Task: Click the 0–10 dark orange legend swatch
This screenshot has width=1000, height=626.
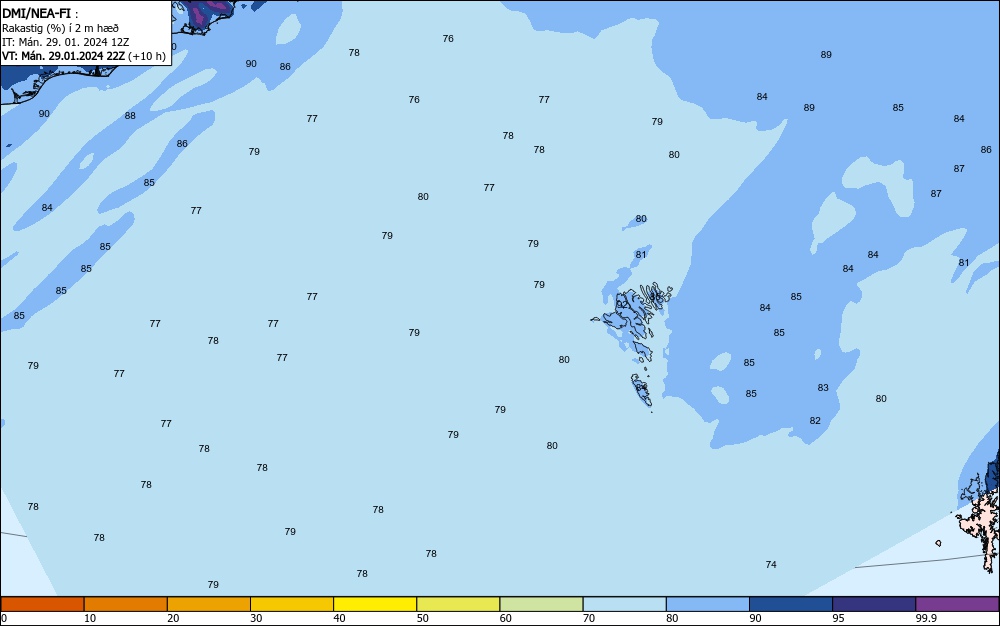Action: [x=42, y=604]
